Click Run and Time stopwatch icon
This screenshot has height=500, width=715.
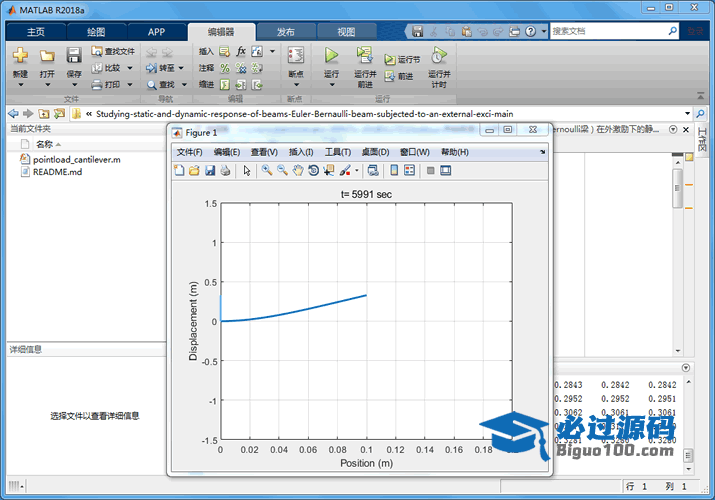pyautogui.click(x=439, y=55)
